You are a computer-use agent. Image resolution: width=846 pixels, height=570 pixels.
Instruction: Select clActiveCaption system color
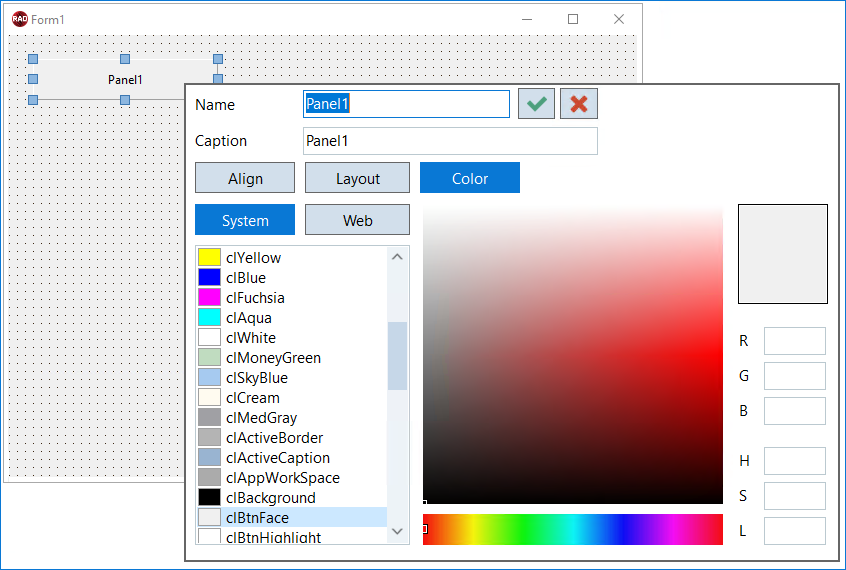pyautogui.click(x=292, y=457)
